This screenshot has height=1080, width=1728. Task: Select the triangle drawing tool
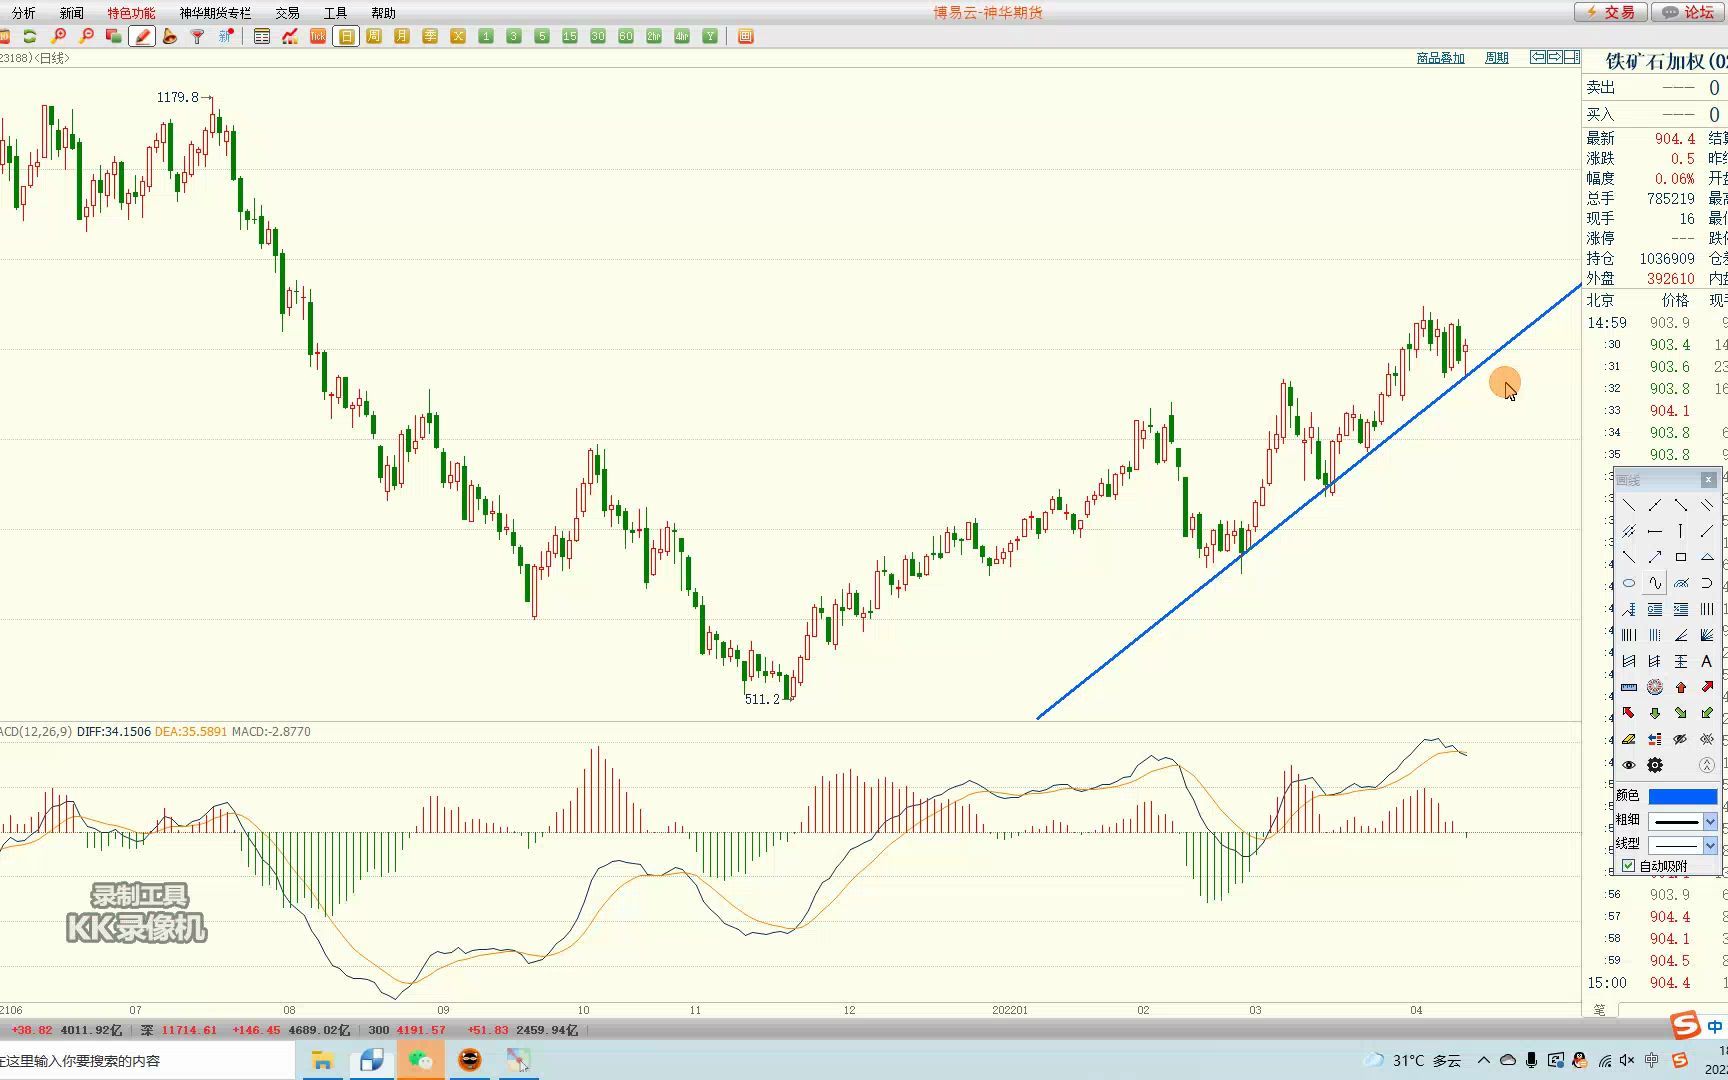pos(1707,557)
